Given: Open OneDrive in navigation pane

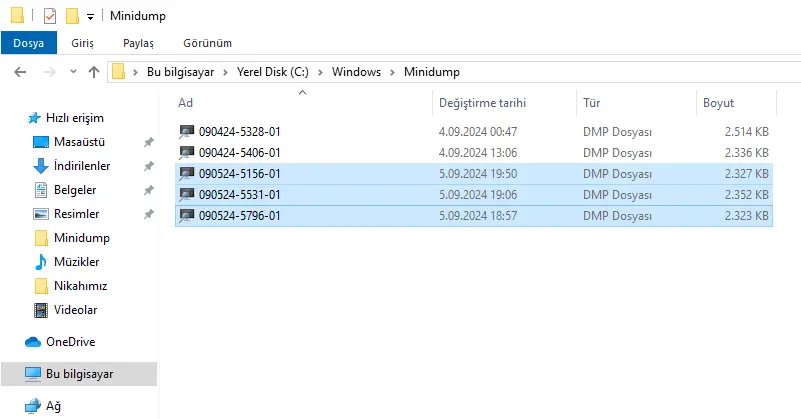Looking at the screenshot, I should pyautogui.click(x=70, y=342).
